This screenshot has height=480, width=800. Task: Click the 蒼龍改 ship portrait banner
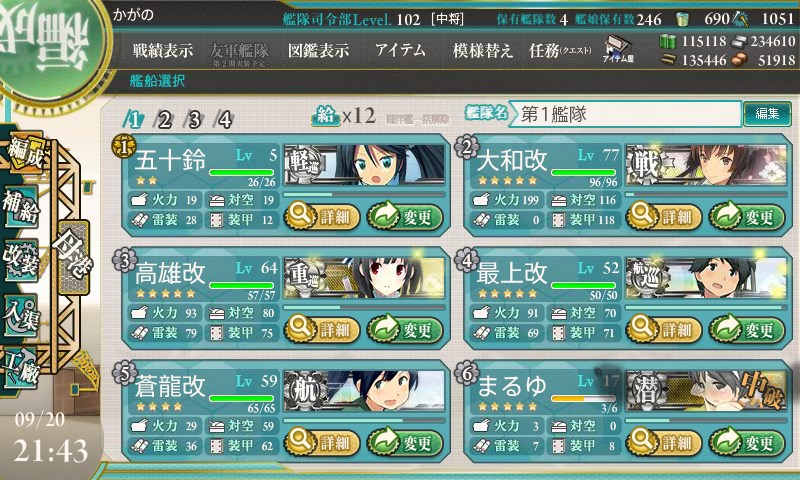tap(364, 390)
